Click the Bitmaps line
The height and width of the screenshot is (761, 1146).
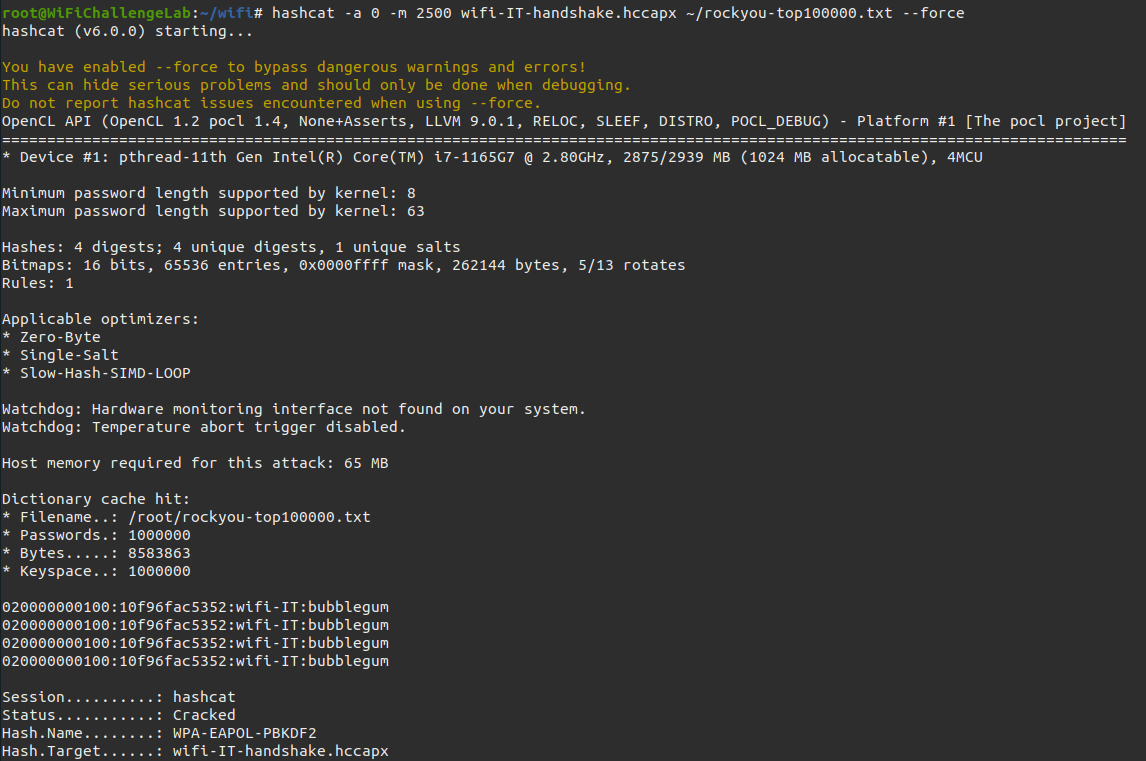pos(344,265)
